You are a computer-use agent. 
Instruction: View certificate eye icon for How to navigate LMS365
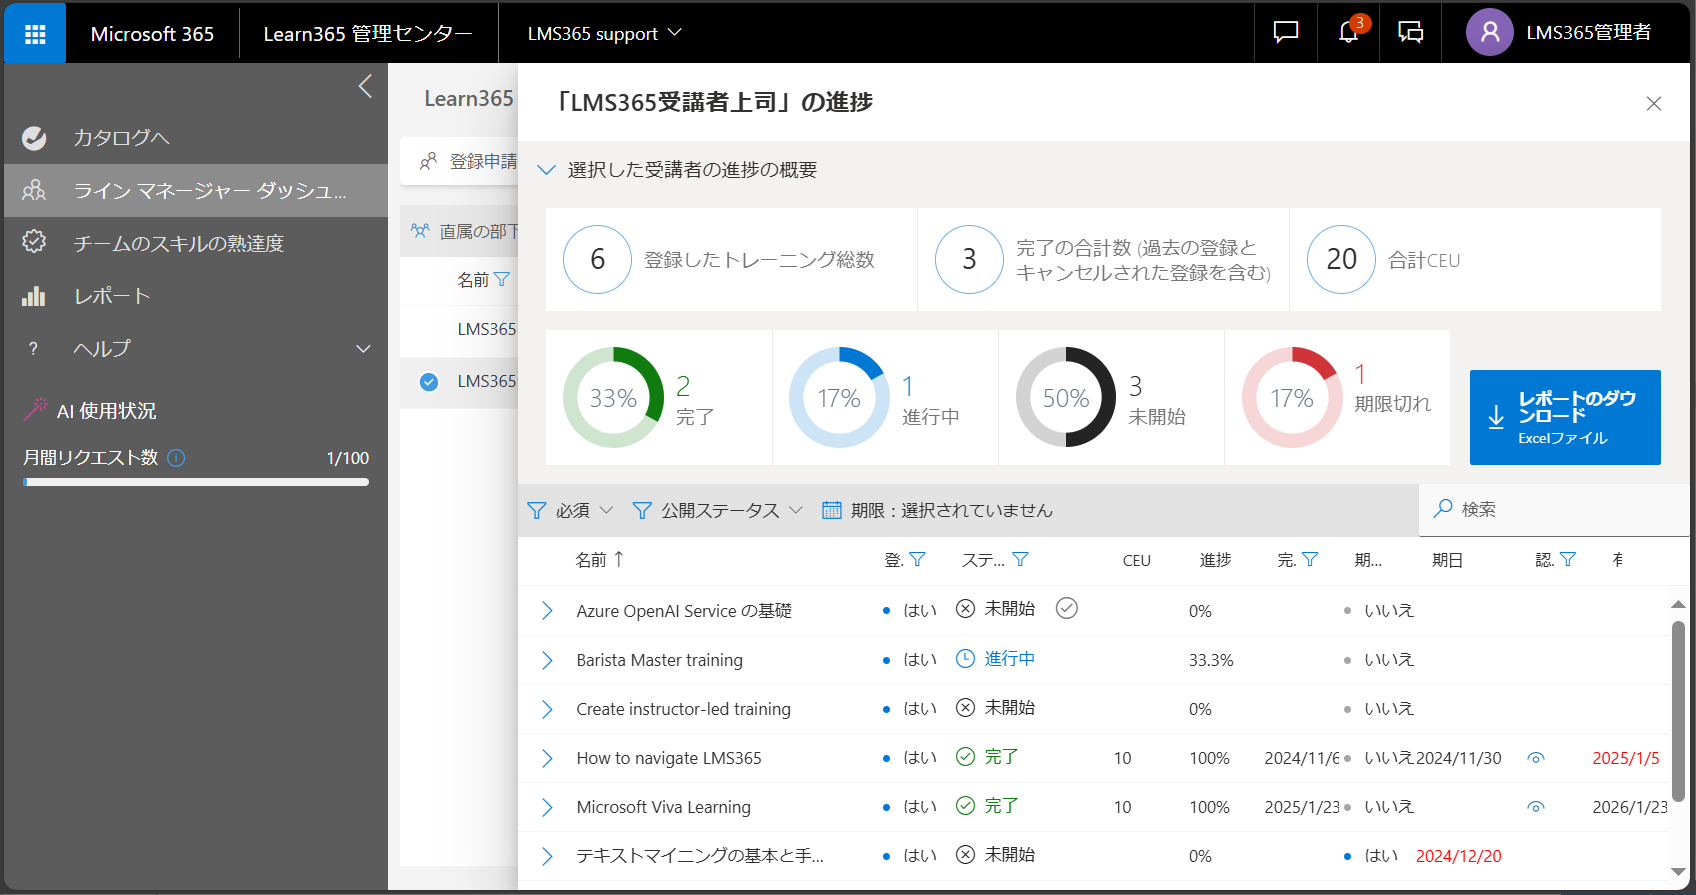pos(1536,758)
